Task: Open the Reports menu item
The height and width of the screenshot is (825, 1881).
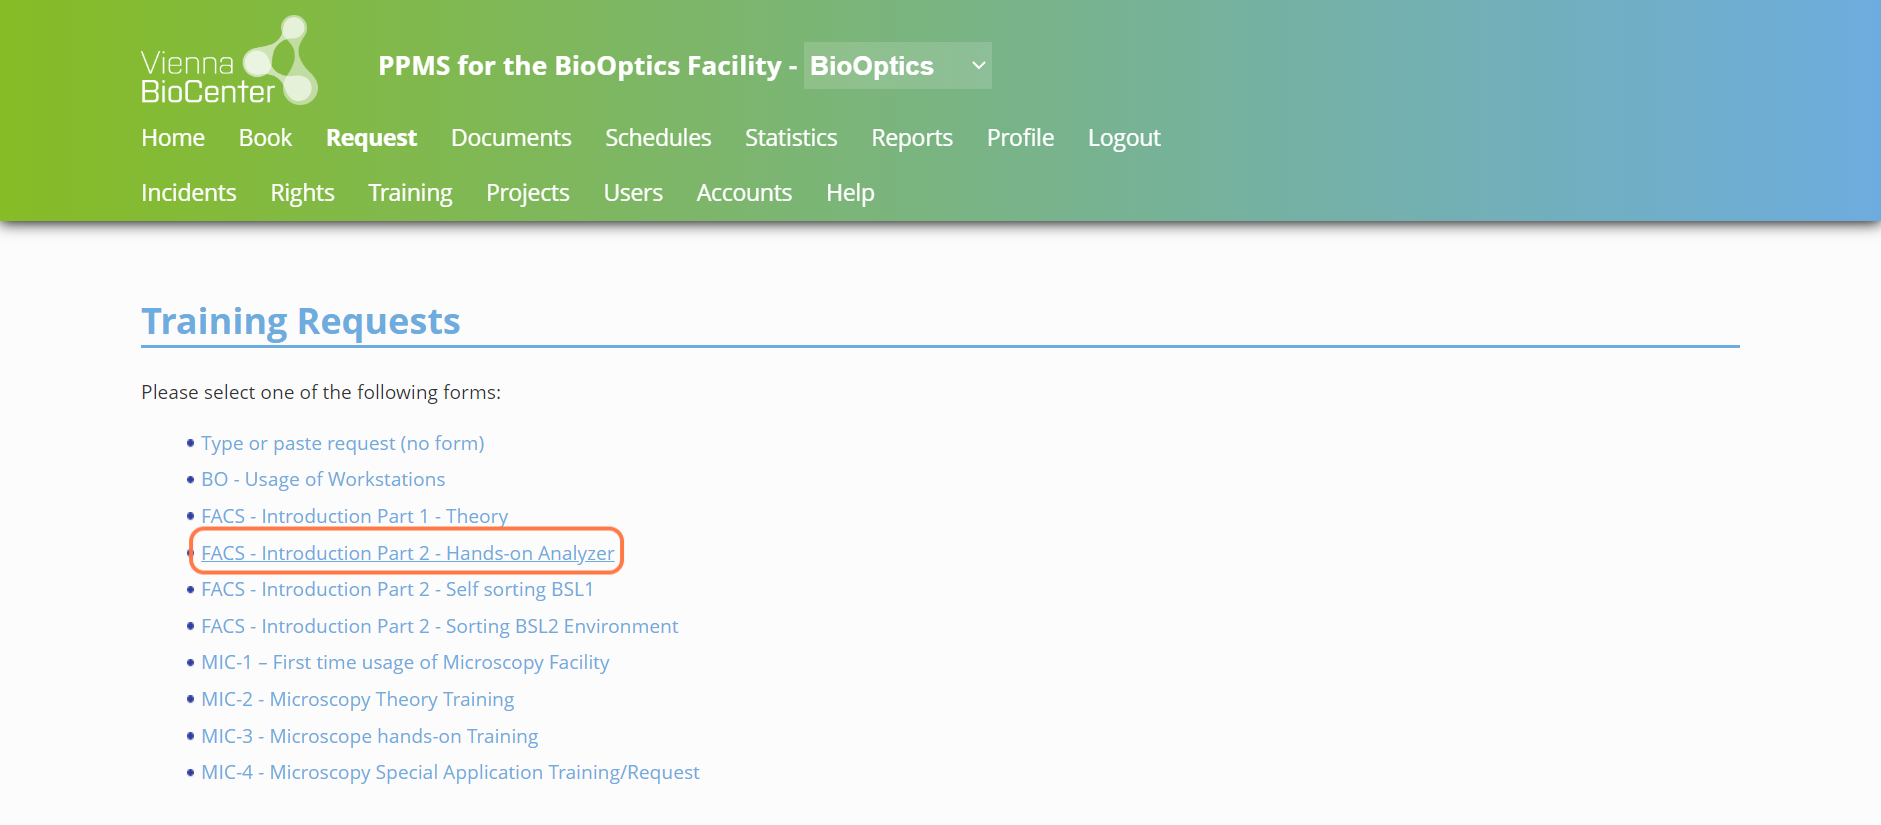Action: tap(912, 138)
